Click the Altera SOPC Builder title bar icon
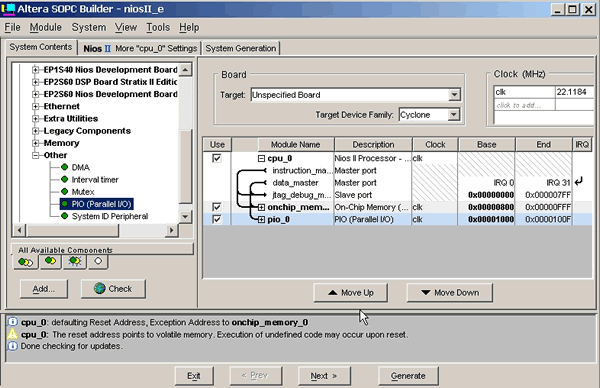The width and height of the screenshot is (600, 388). point(8,9)
